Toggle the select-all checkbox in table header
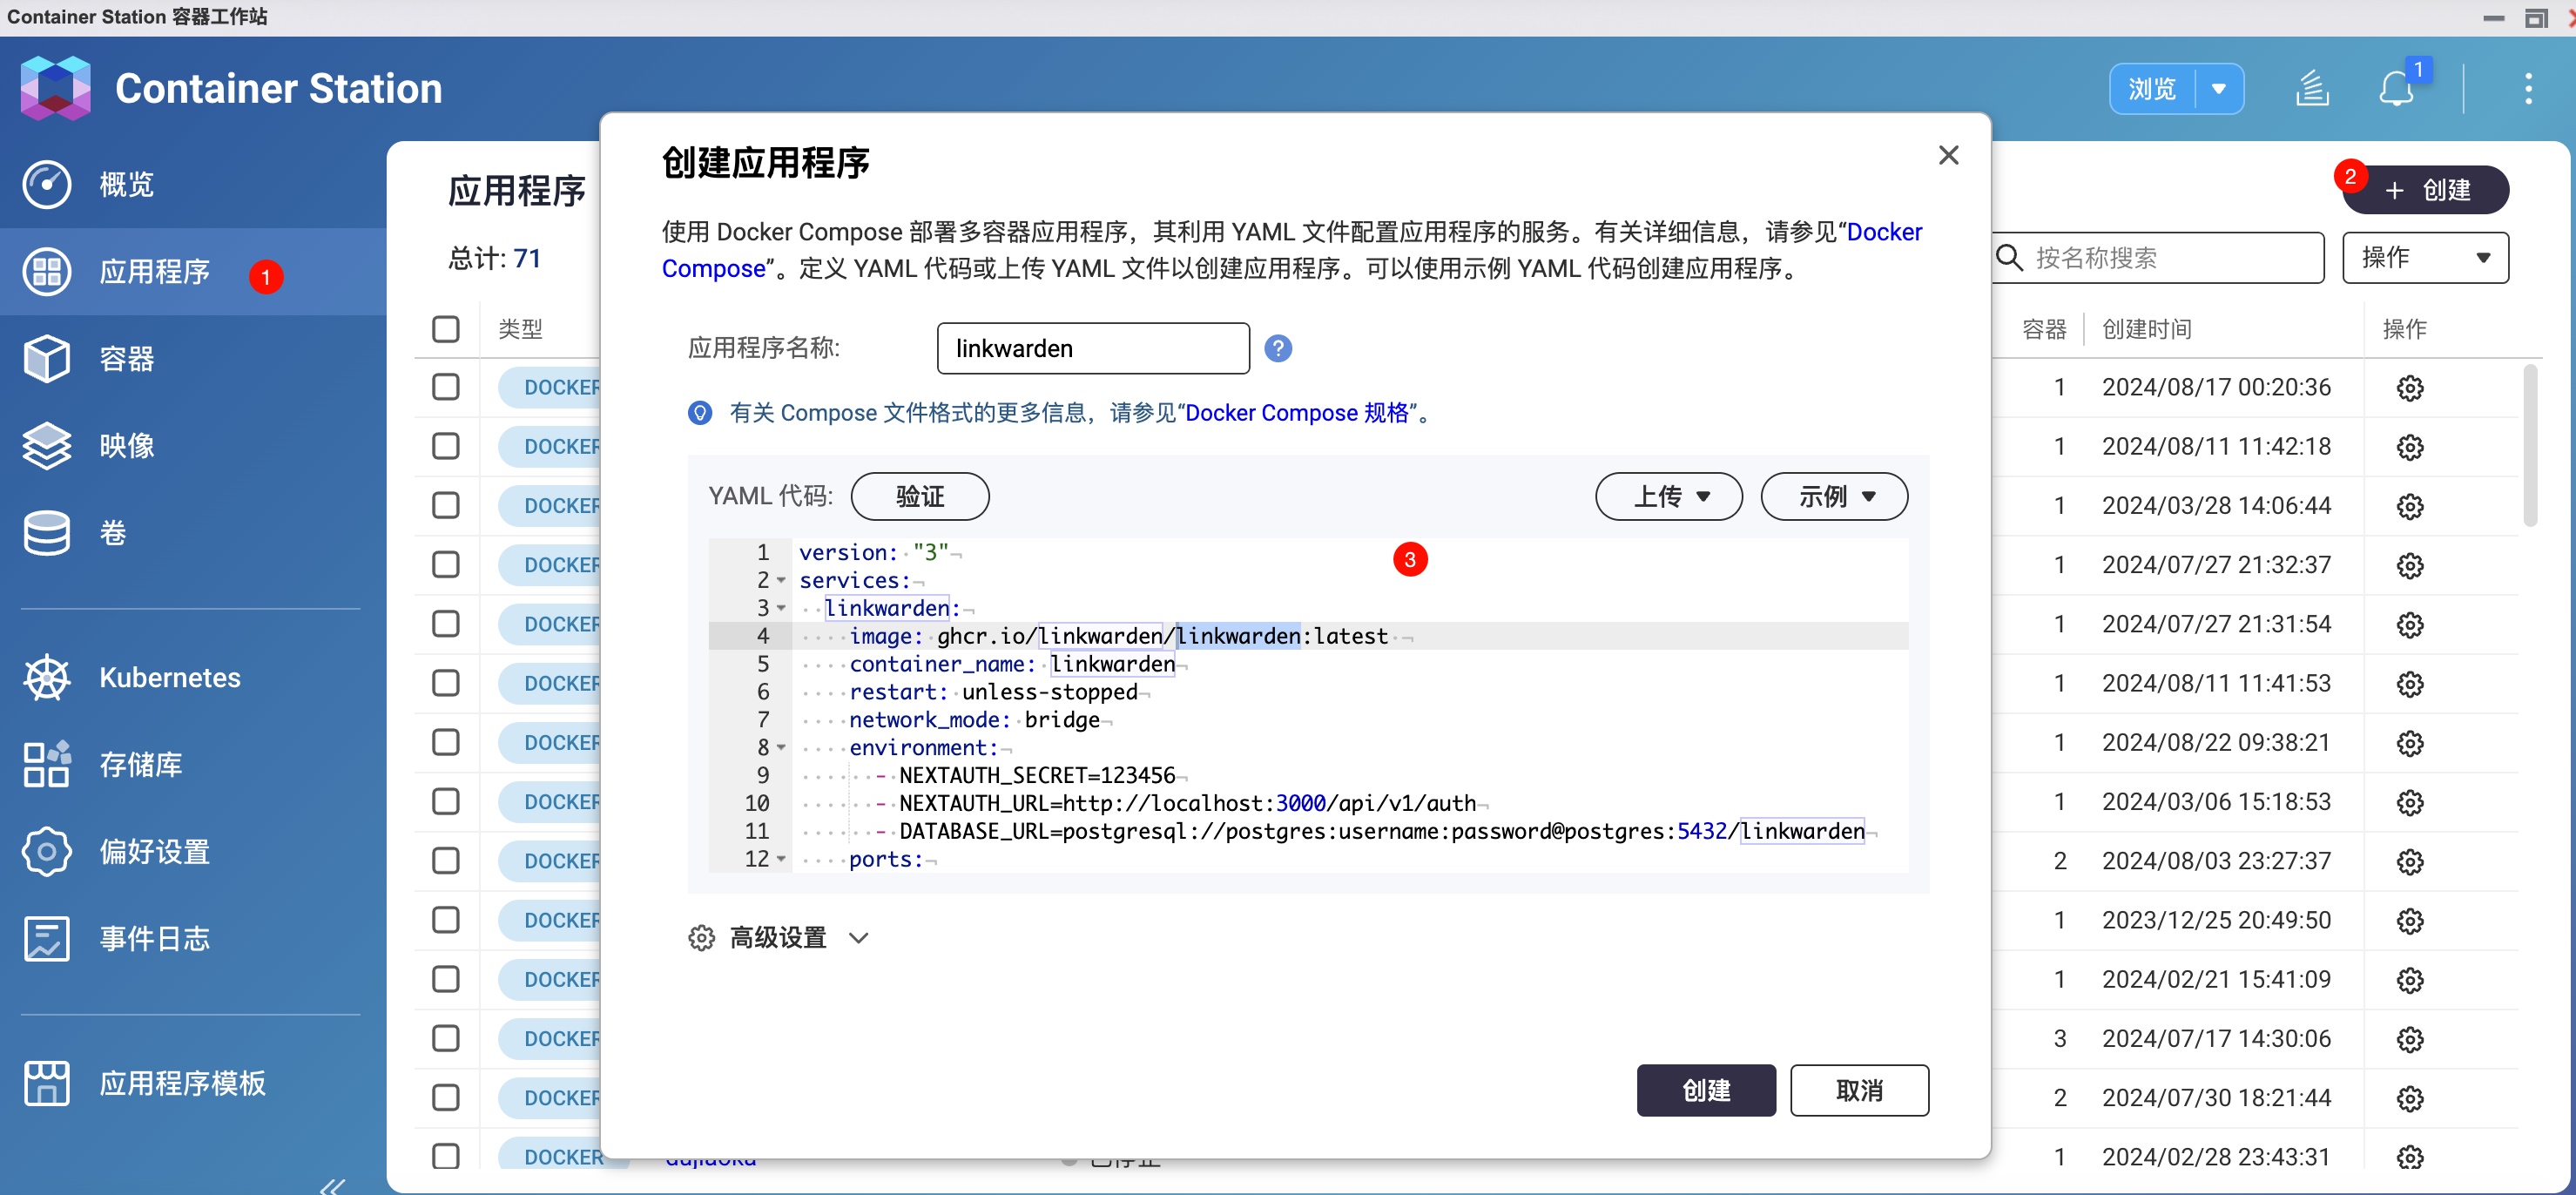The height and width of the screenshot is (1195, 2576). click(445, 329)
